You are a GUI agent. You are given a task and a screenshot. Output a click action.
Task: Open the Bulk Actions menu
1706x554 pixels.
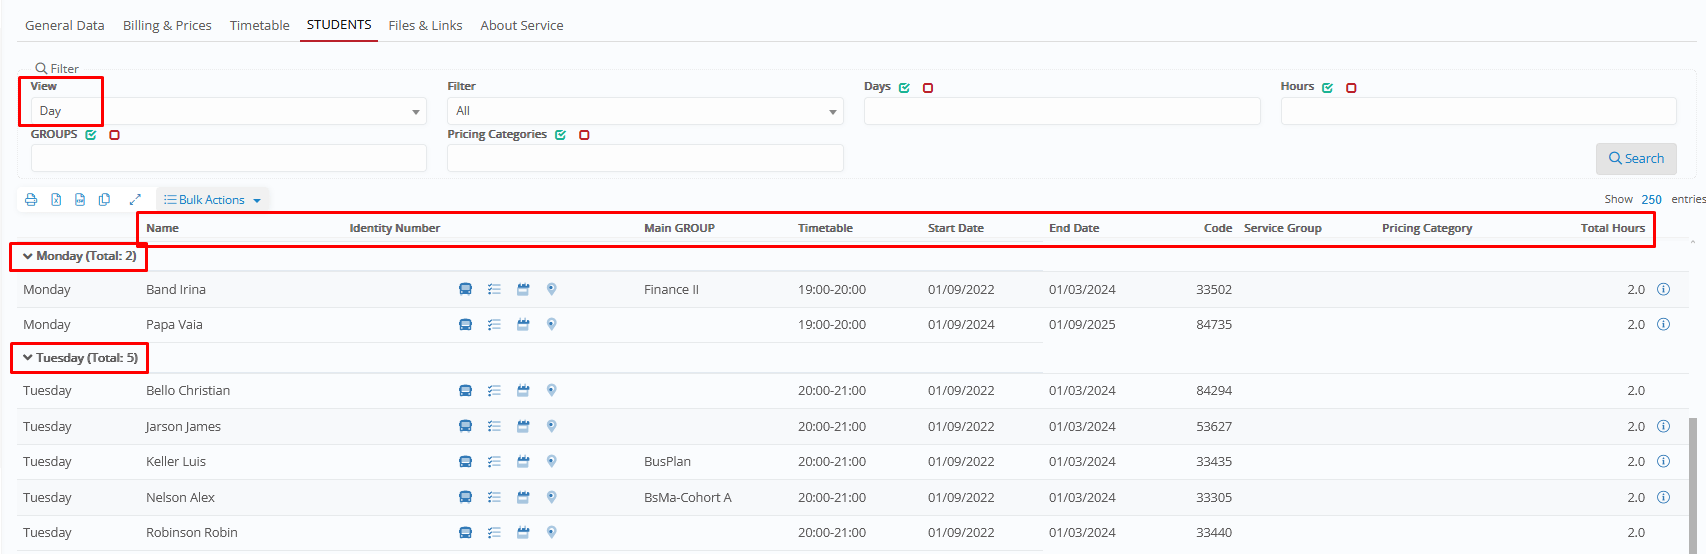(212, 200)
